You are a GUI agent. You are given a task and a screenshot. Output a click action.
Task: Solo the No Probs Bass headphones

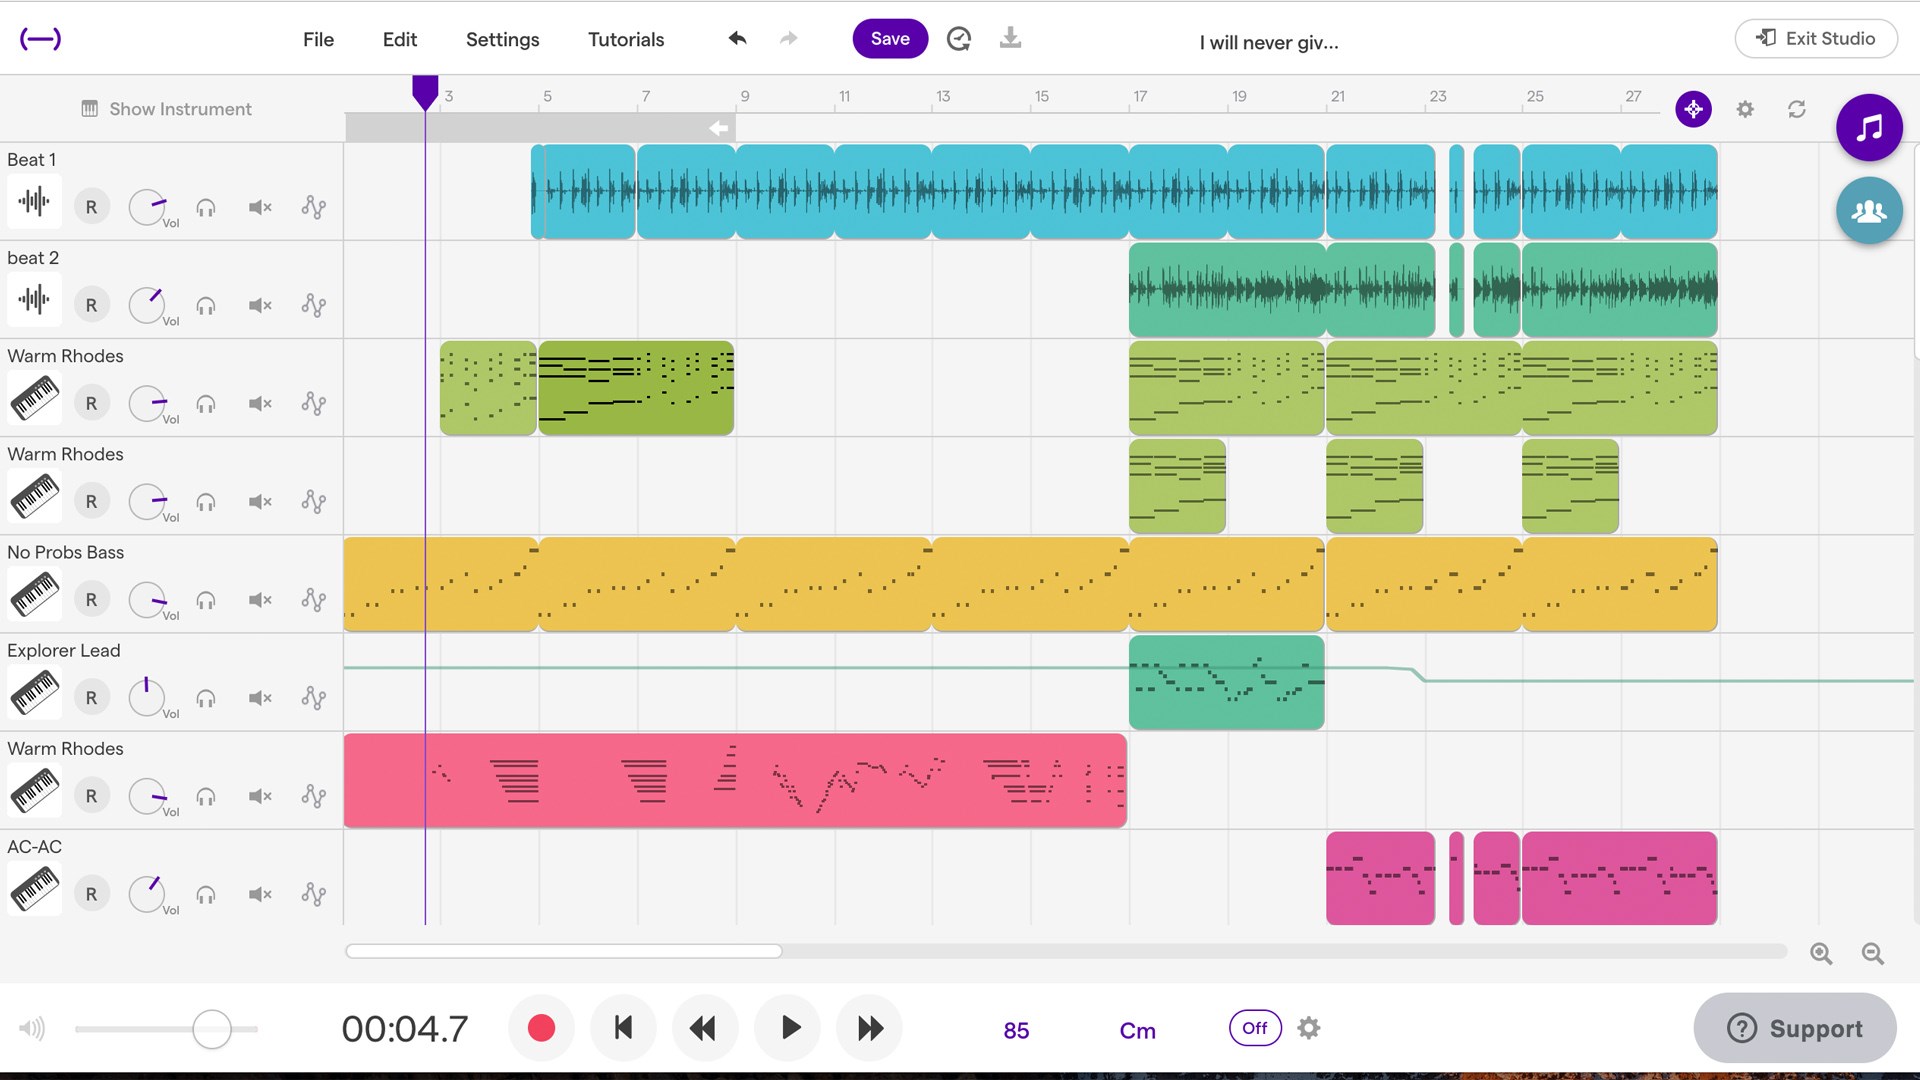coord(206,600)
